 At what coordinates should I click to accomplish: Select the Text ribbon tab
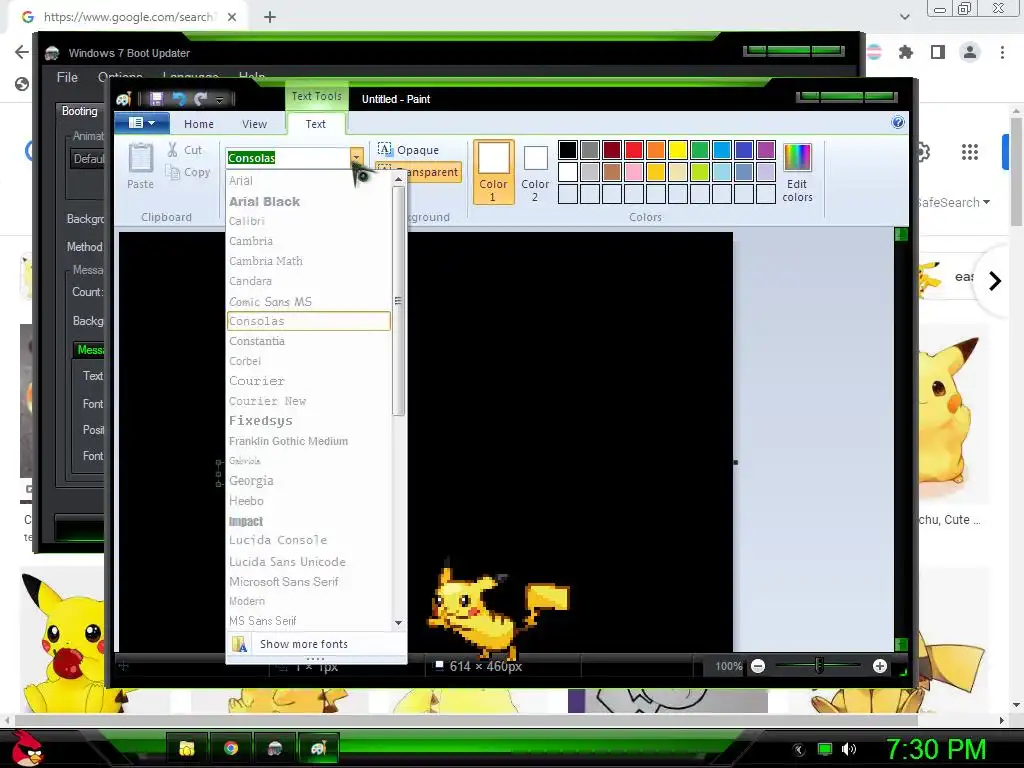coord(315,124)
